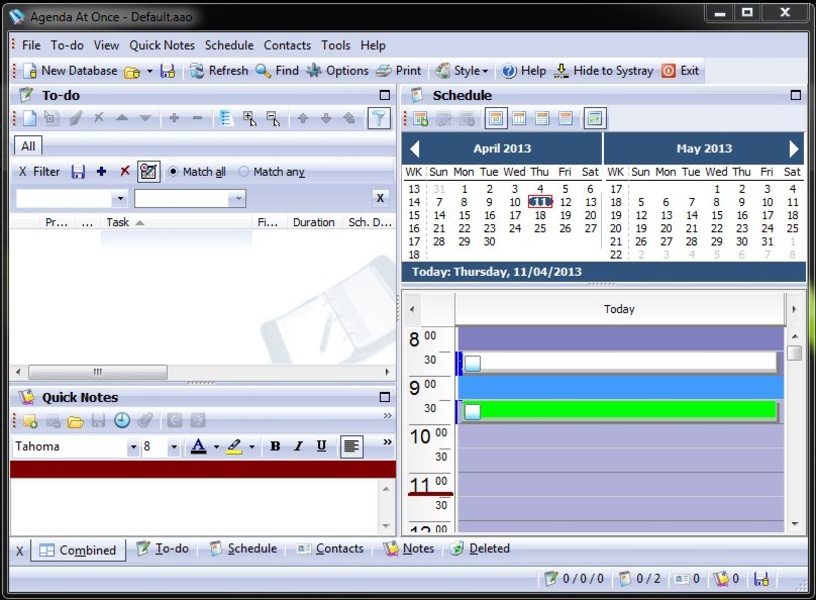The height and width of the screenshot is (600, 816).
Task: Click the Print button
Action: pos(399,71)
